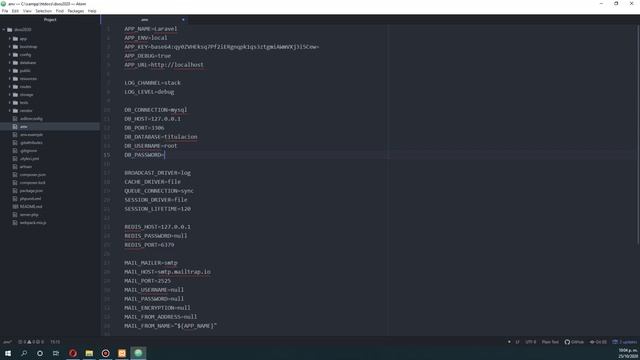This screenshot has width=640, height=360.
Task: Click line APP_DEBUG=true in editor
Action: (x=148, y=56)
